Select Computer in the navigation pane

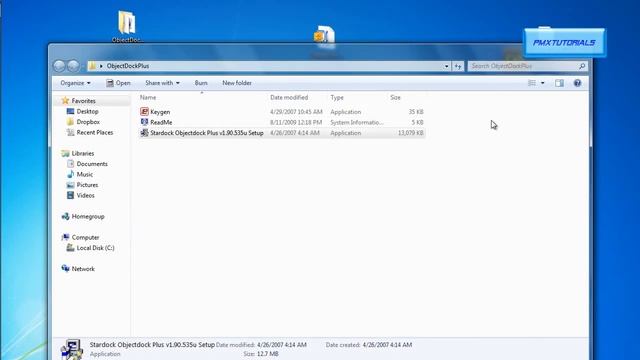pyautogui.click(x=85, y=238)
